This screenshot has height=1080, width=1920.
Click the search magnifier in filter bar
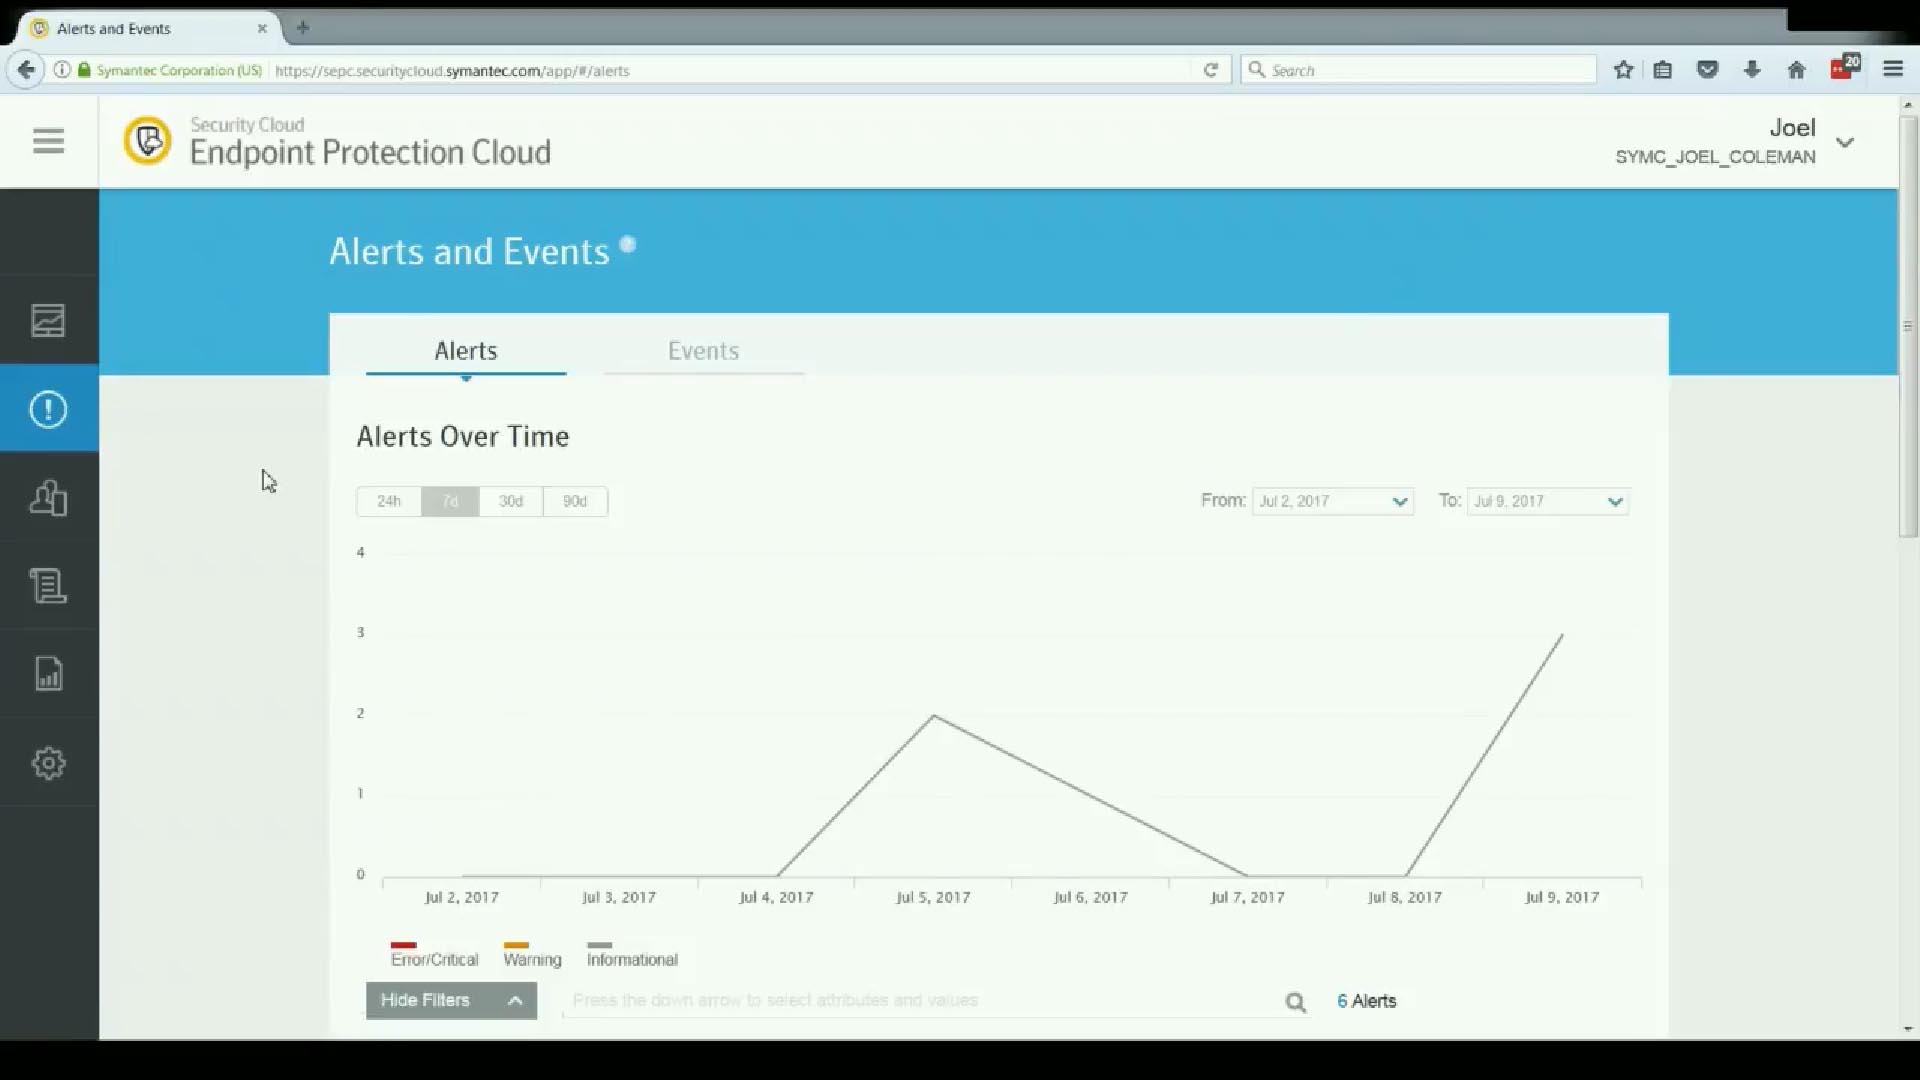[x=1295, y=1002]
